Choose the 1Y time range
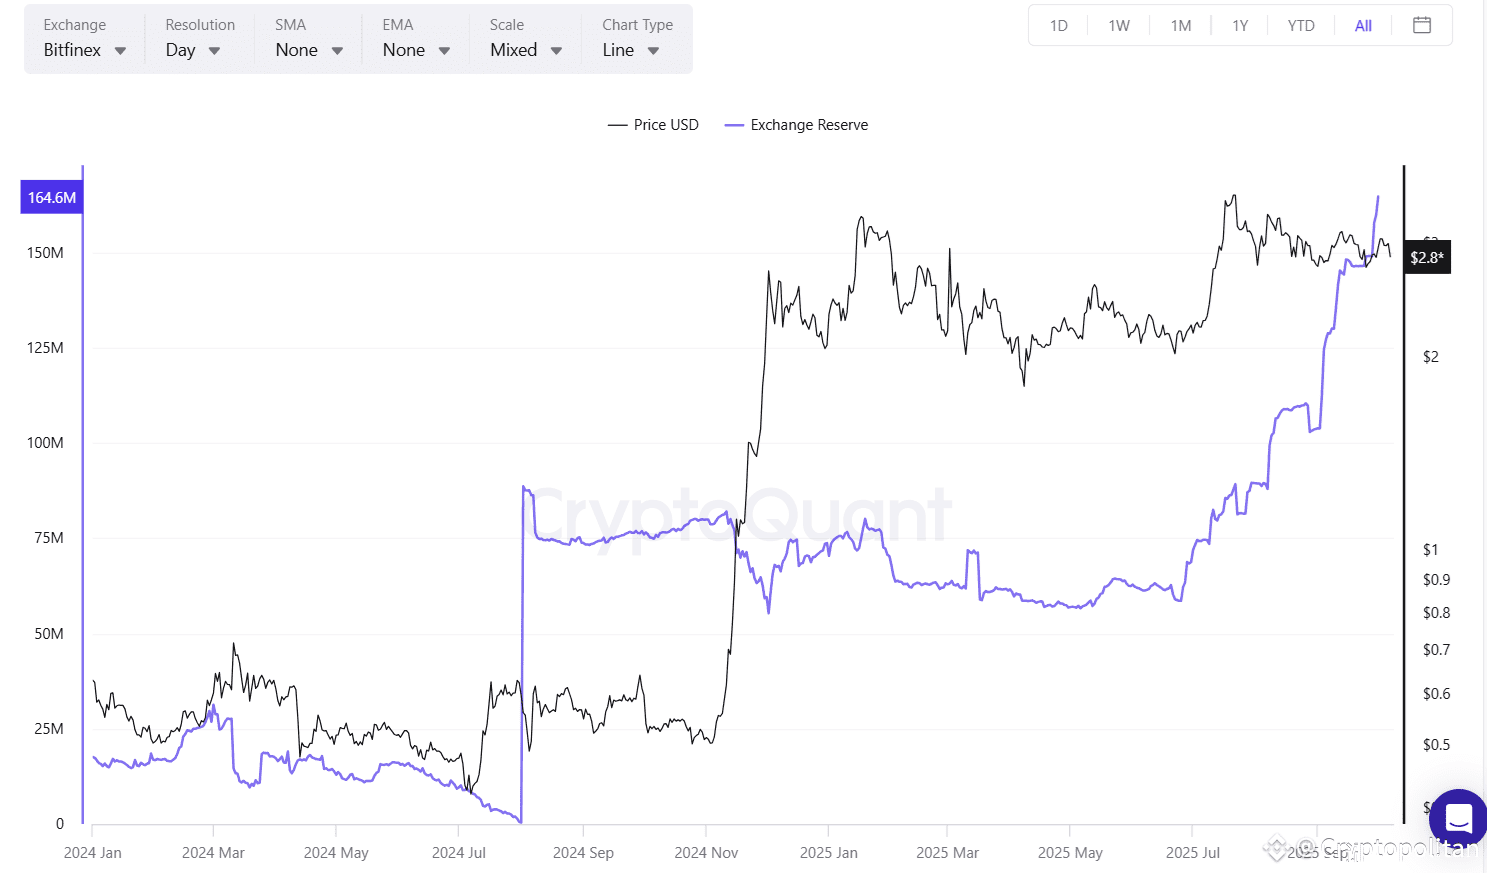This screenshot has width=1487, height=873. (x=1240, y=26)
